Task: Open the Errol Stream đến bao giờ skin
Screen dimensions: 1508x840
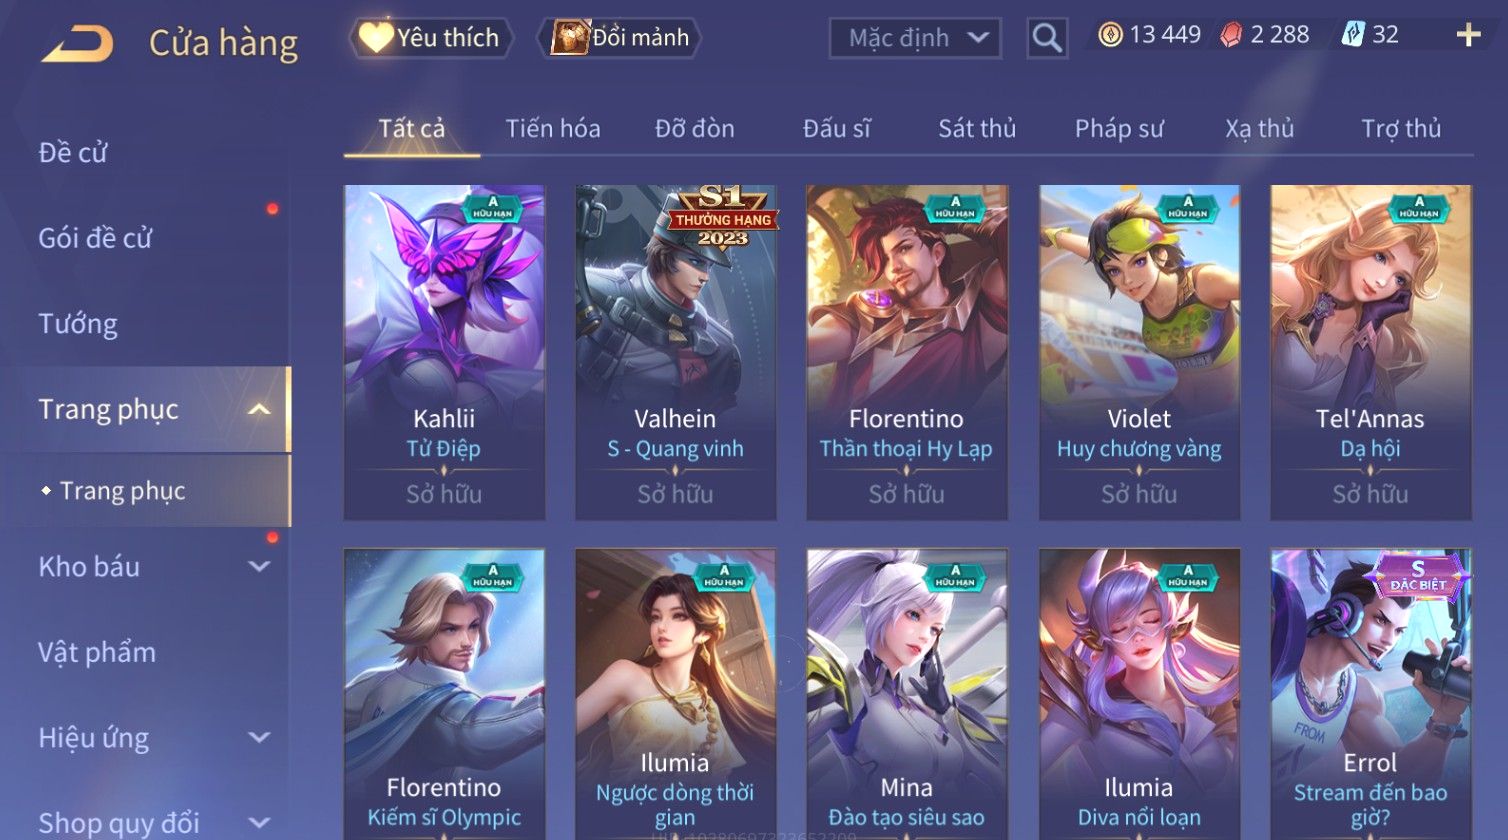Action: point(1371,694)
